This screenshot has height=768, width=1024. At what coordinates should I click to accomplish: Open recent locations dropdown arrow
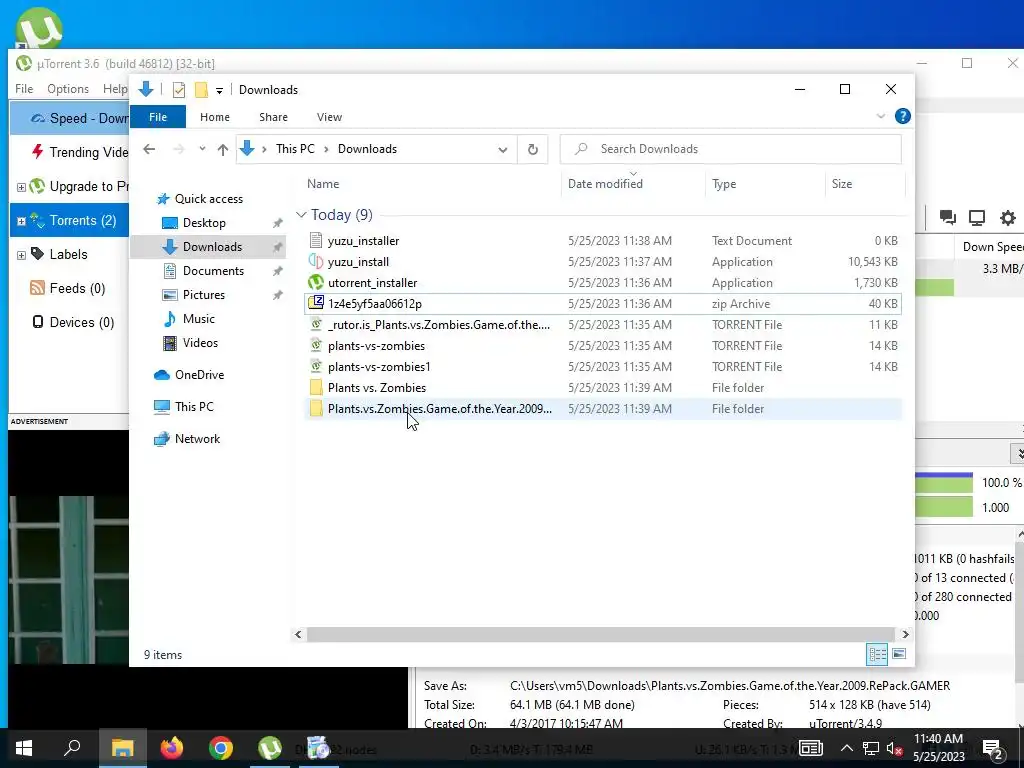click(x=202, y=149)
